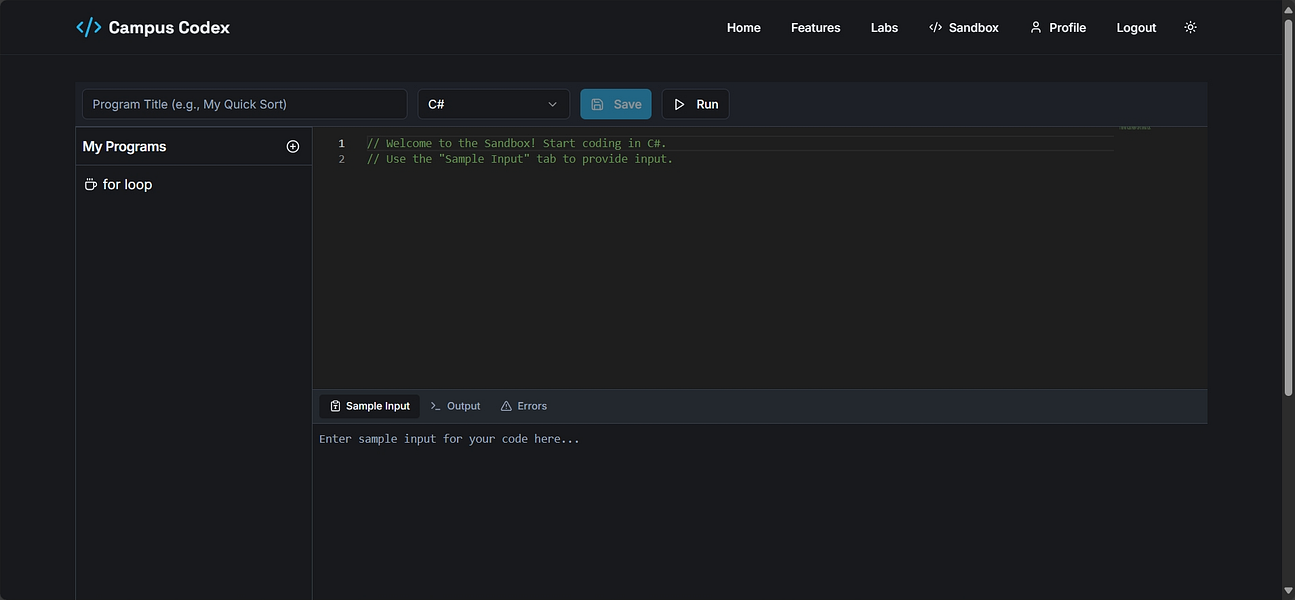Click inside the Program Title field
1295x600 pixels.
(243, 103)
